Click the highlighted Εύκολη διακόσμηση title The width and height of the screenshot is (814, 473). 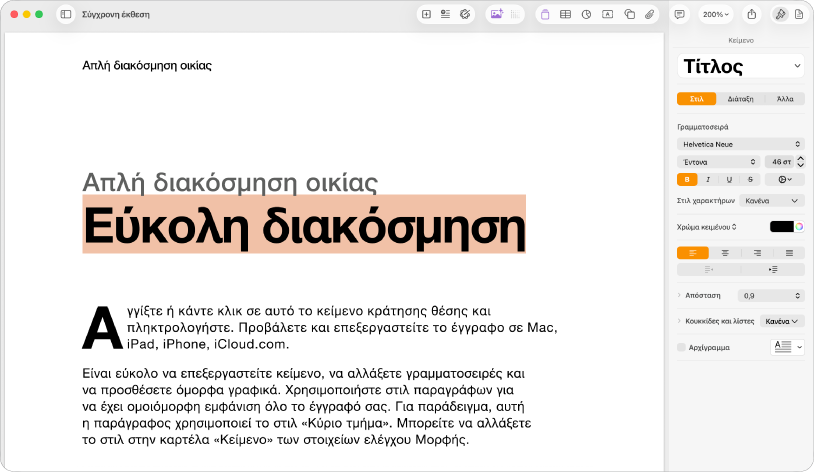(x=304, y=225)
